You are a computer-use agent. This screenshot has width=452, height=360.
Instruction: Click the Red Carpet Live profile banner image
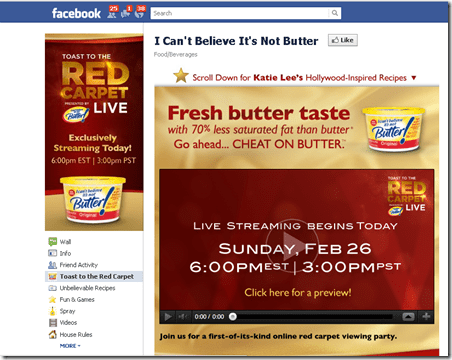click(94, 132)
